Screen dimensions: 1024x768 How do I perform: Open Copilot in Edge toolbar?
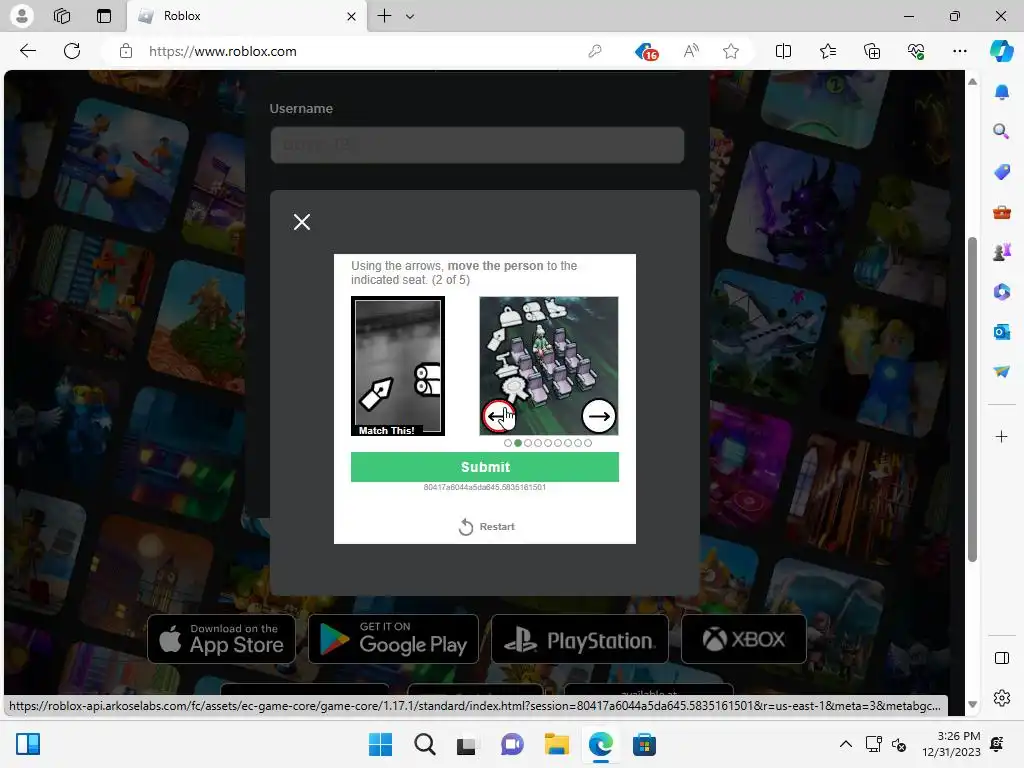[x=1002, y=51]
